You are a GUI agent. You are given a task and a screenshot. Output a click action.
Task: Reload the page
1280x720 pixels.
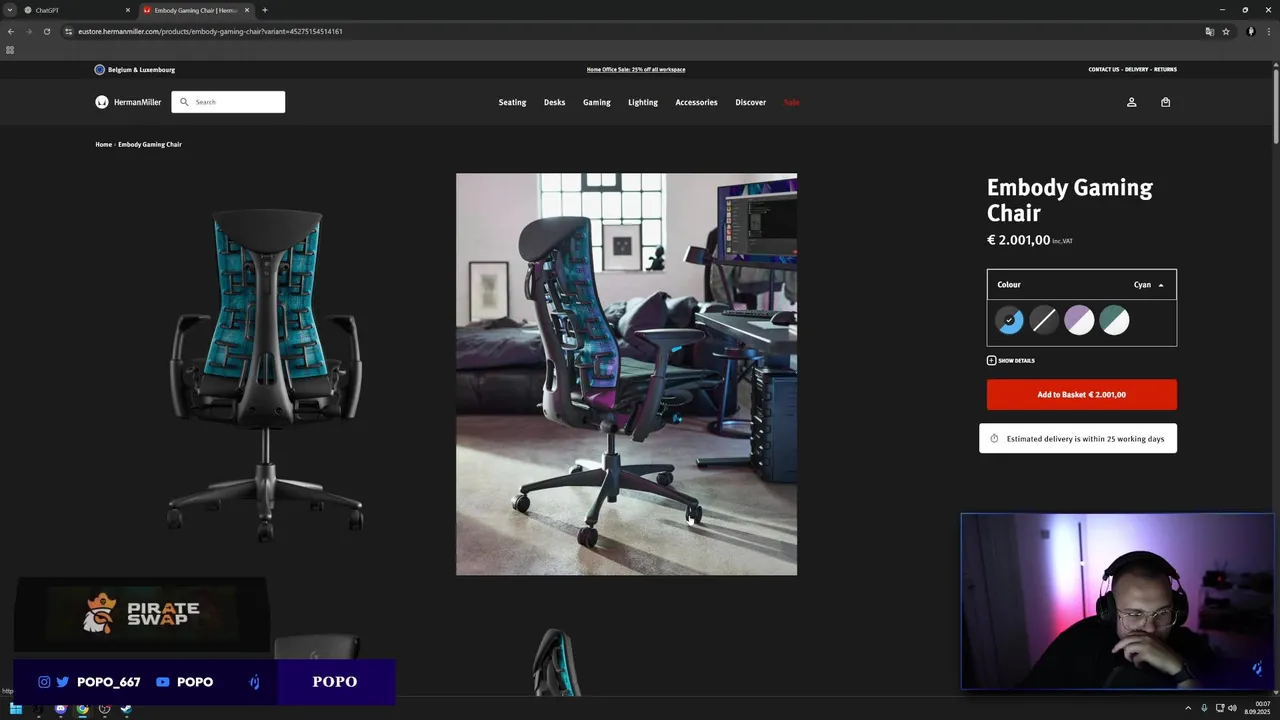click(x=47, y=31)
